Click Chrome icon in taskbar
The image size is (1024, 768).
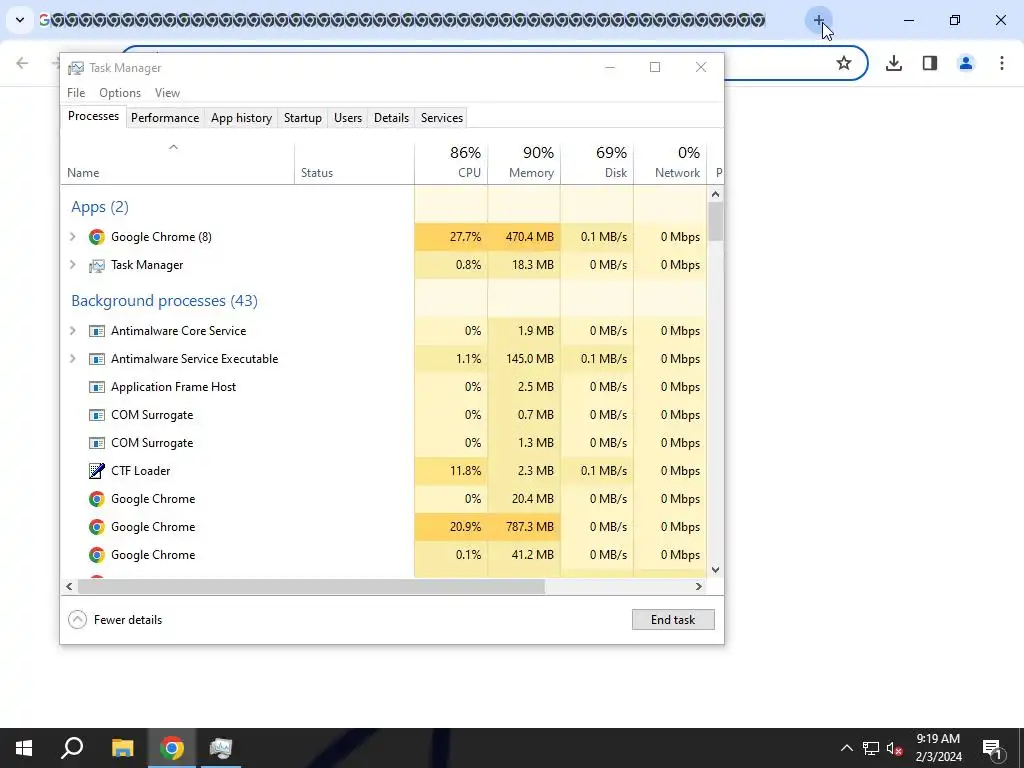click(x=172, y=748)
